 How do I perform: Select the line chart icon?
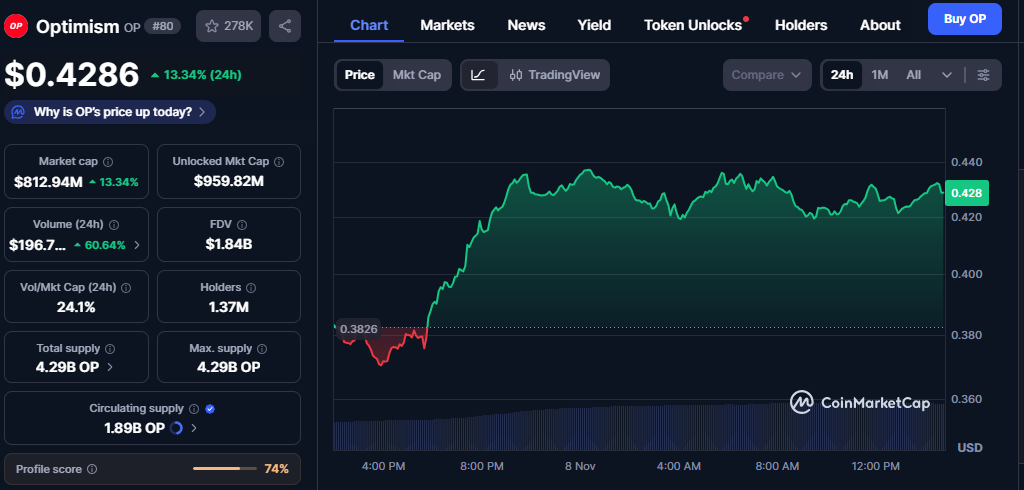click(479, 75)
